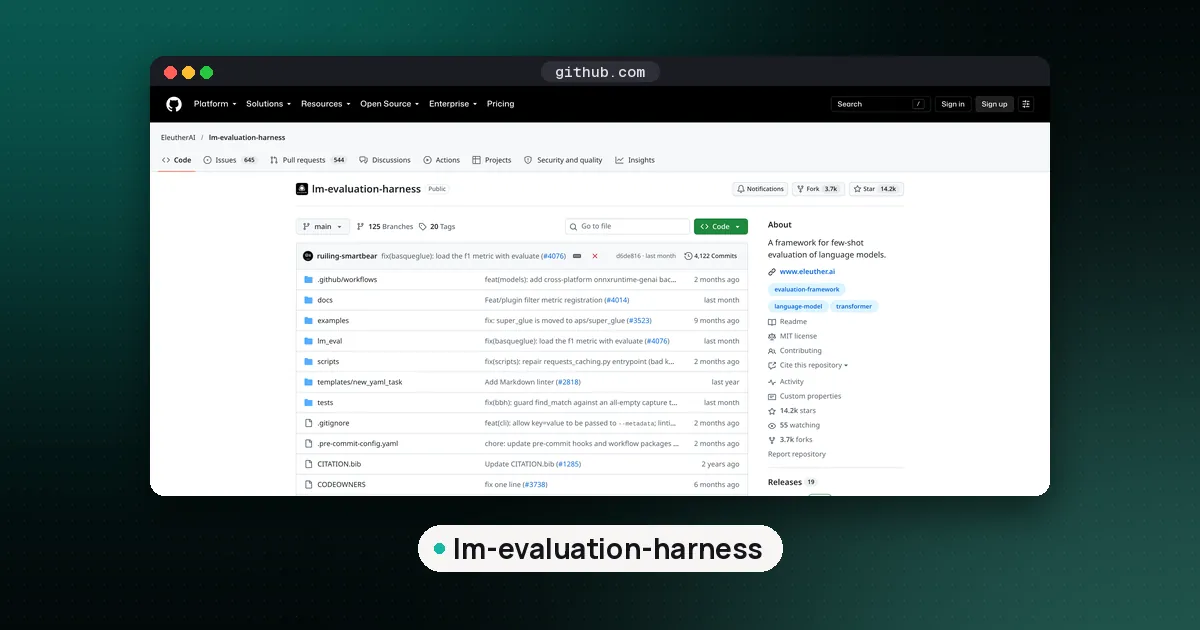Open templates/new_yaml_task folder
1200x630 pixels.
point(360,382)
